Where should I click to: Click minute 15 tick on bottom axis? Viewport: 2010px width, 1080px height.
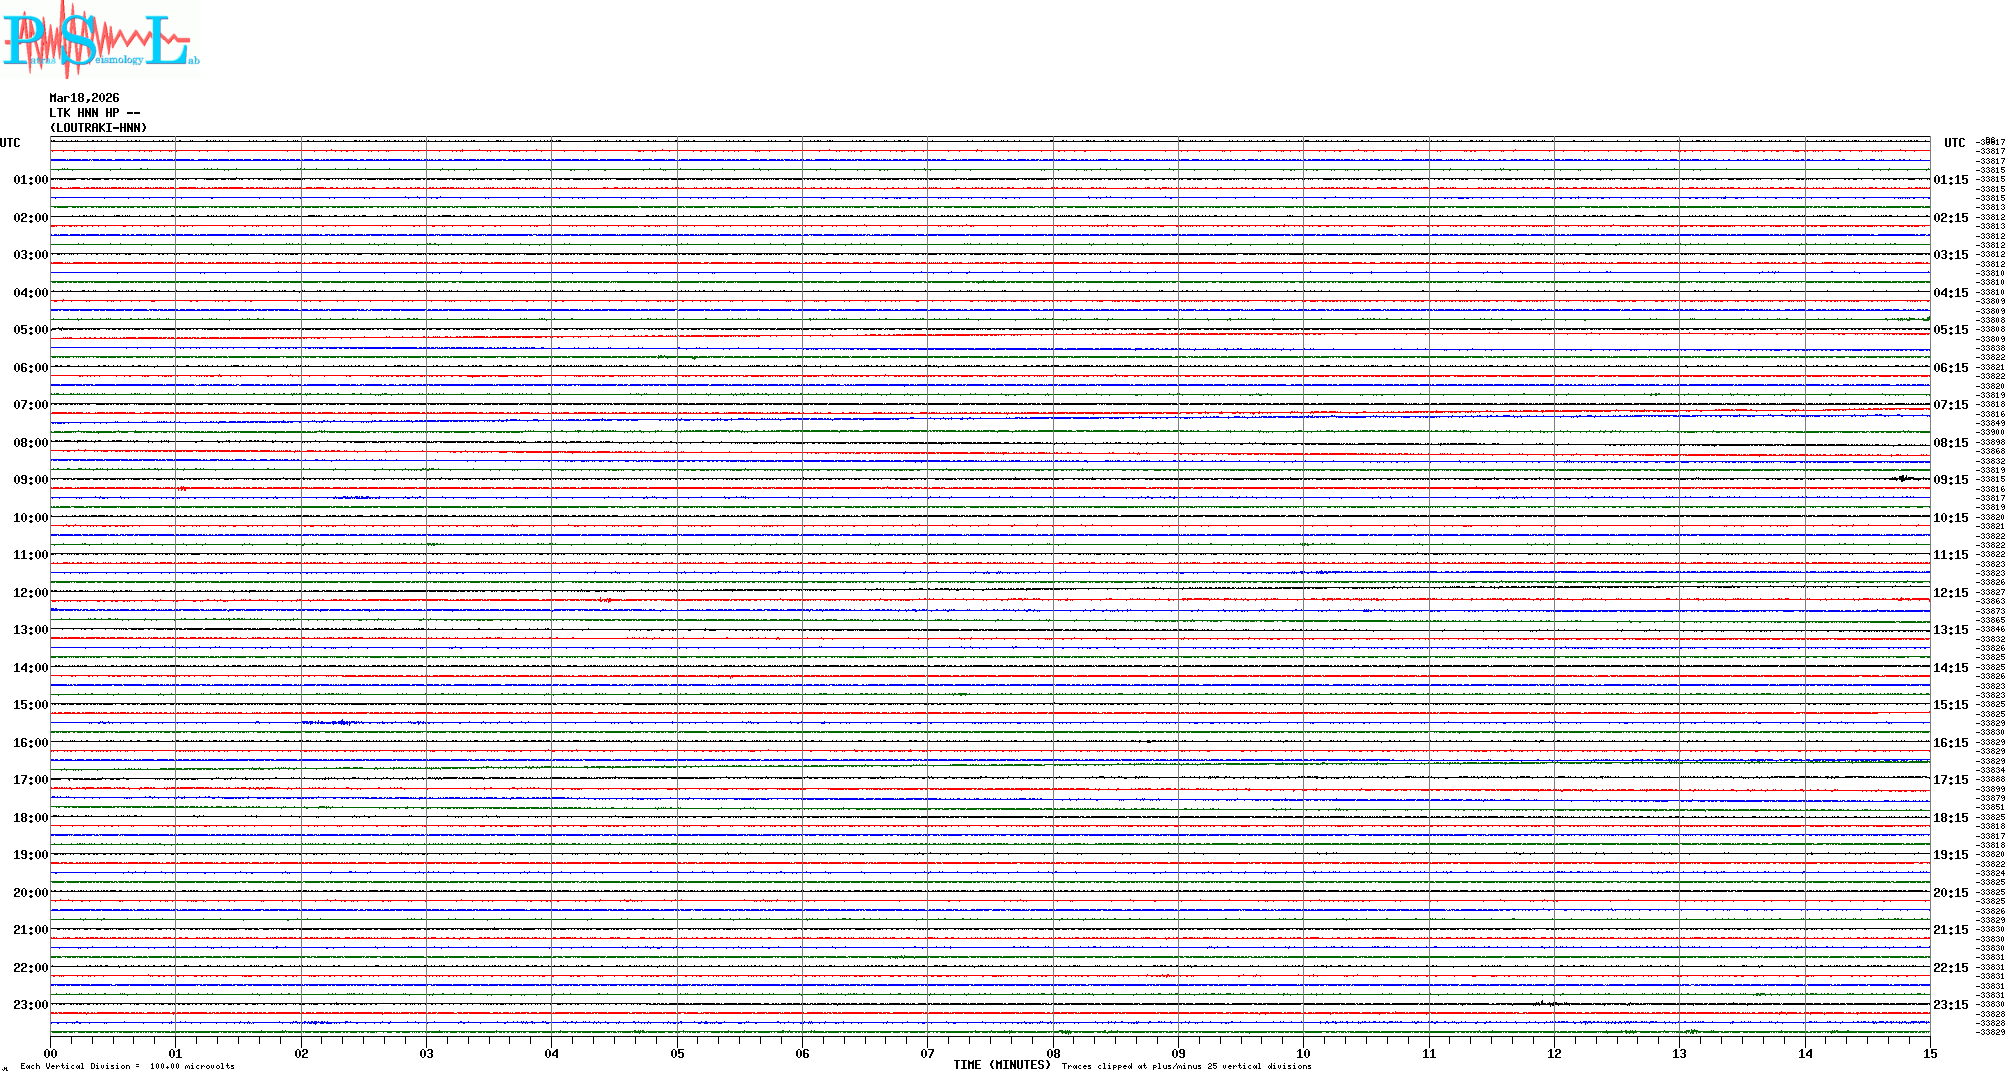(x=1929, y=1053)
